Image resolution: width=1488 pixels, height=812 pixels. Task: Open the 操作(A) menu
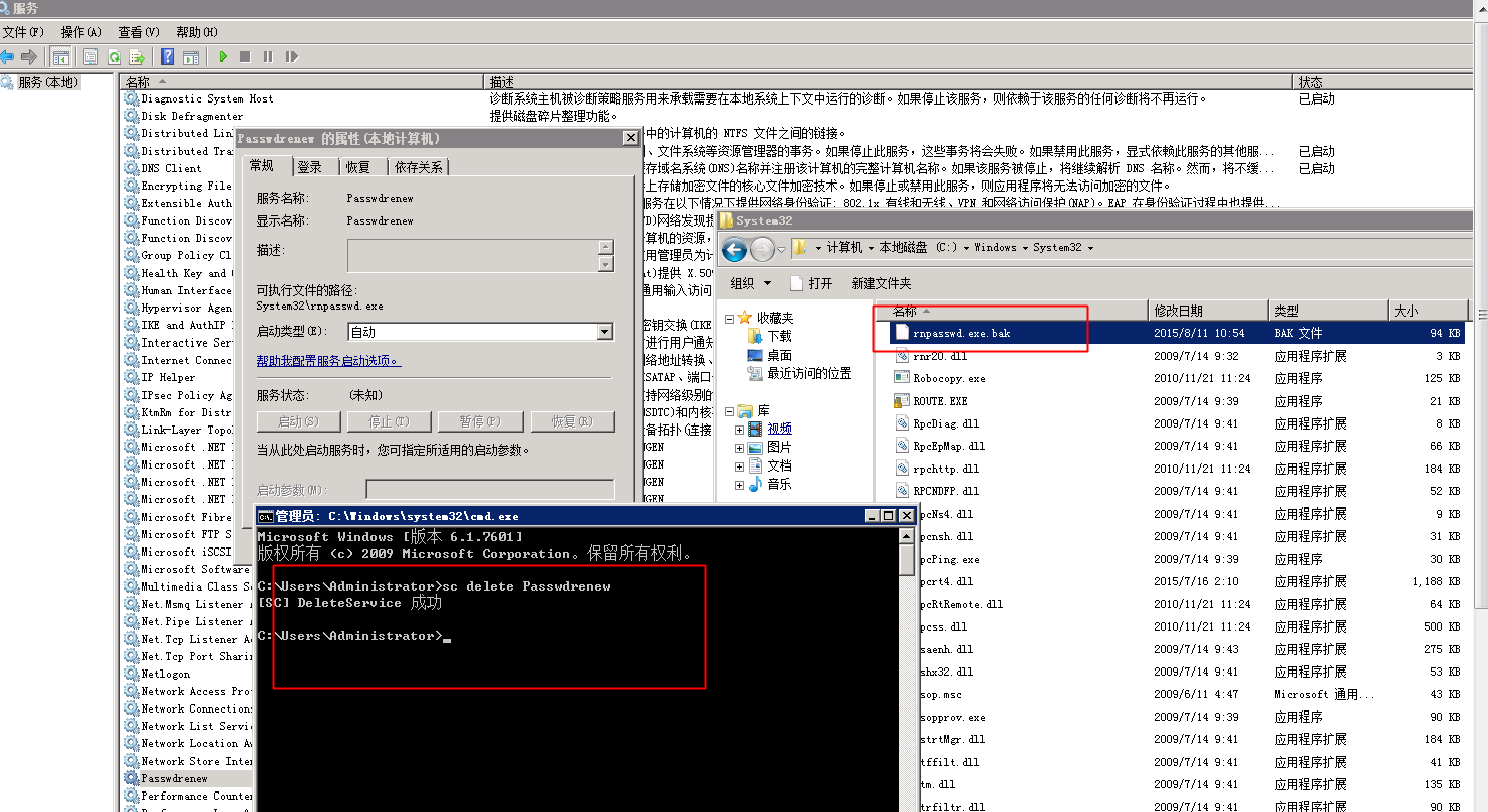tap(80, 32)
